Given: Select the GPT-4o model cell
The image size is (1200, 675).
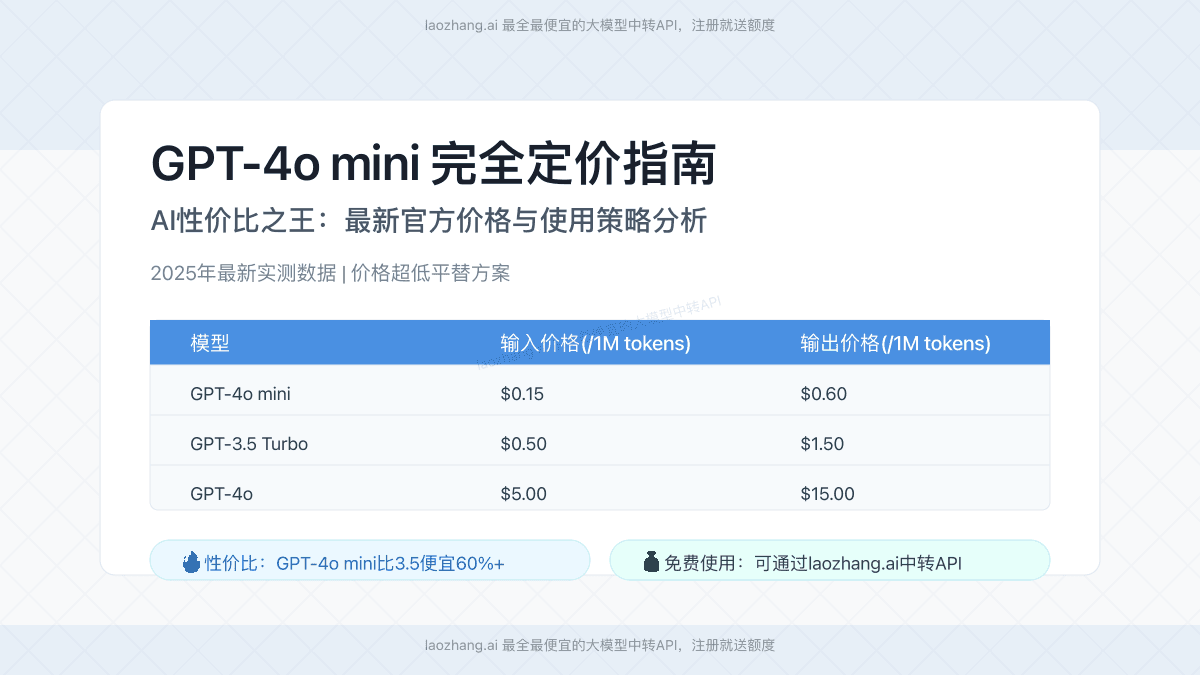Looking at the screenshot, I should [221, 494].
